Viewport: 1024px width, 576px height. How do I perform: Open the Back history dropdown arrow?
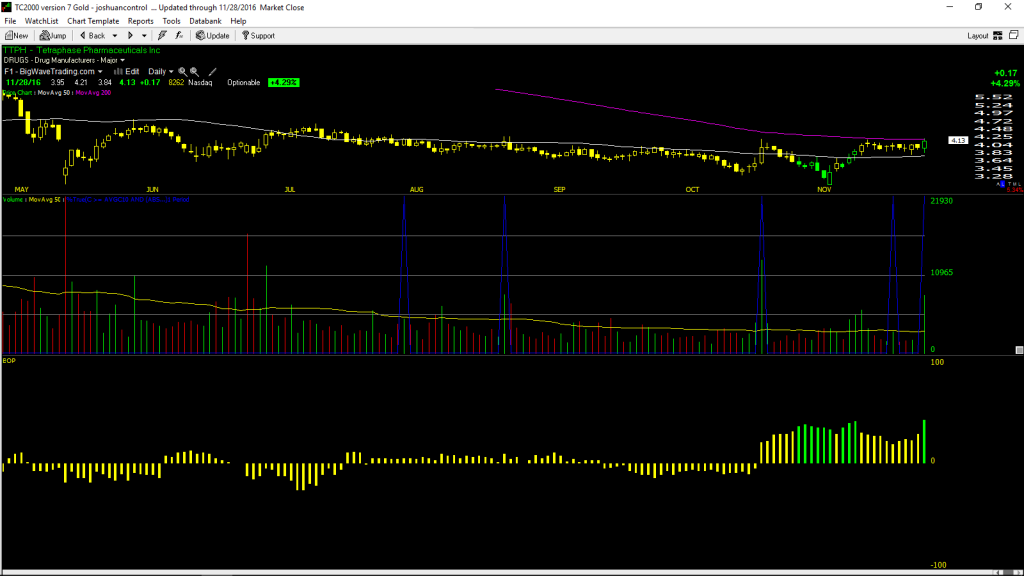tap(115, 36)
